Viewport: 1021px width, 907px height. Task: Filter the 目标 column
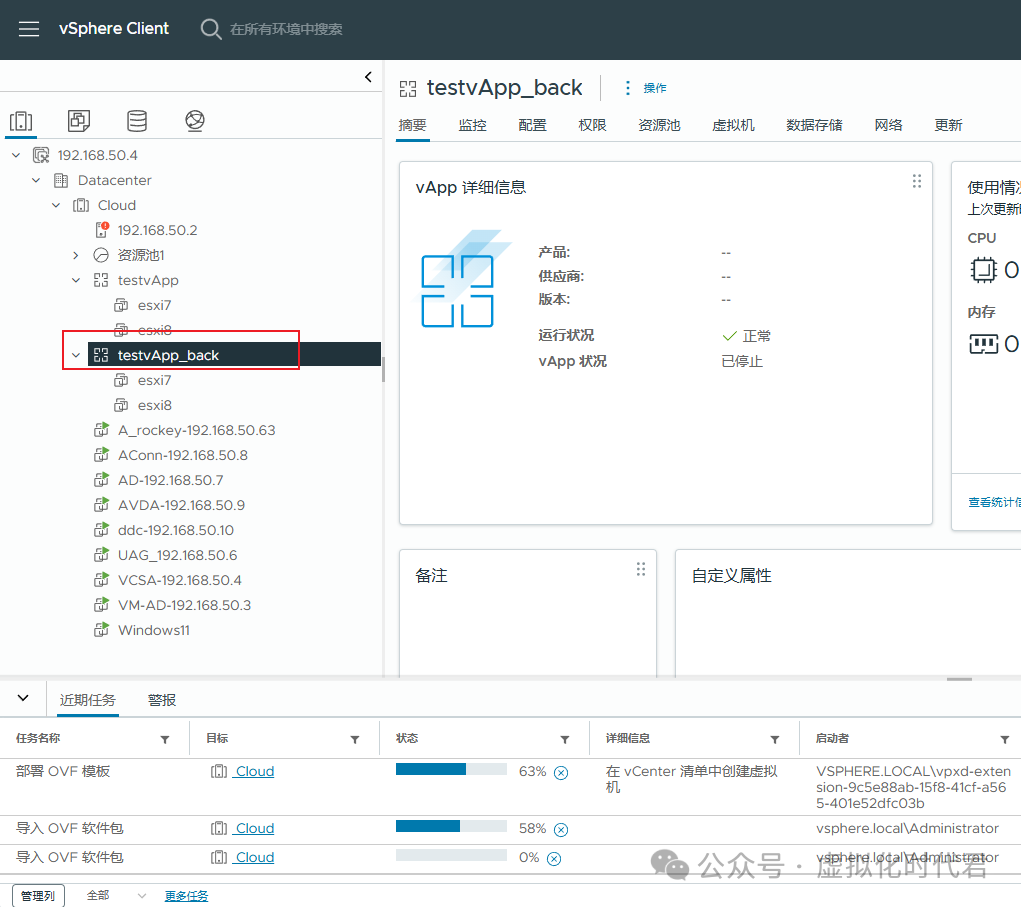pyautogui.click(x=355, y=740)
